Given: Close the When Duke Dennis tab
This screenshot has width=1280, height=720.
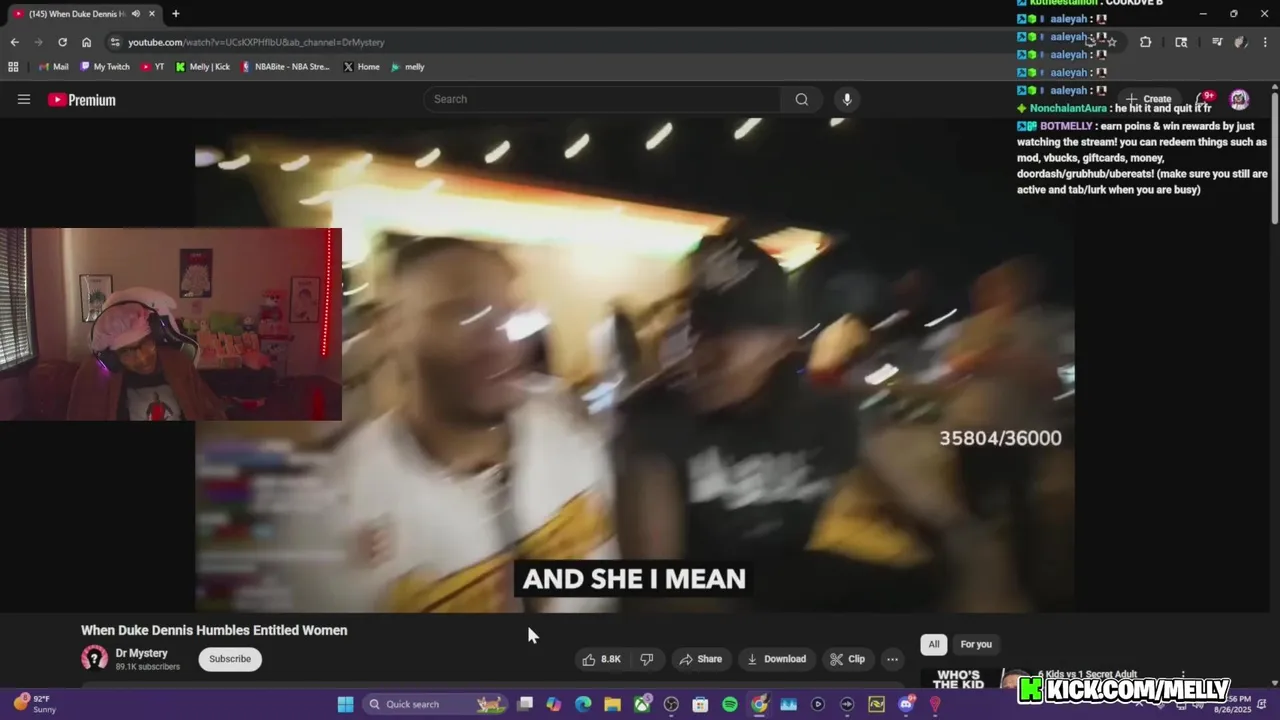Looking at the screenshot, I should click(151, 14).
